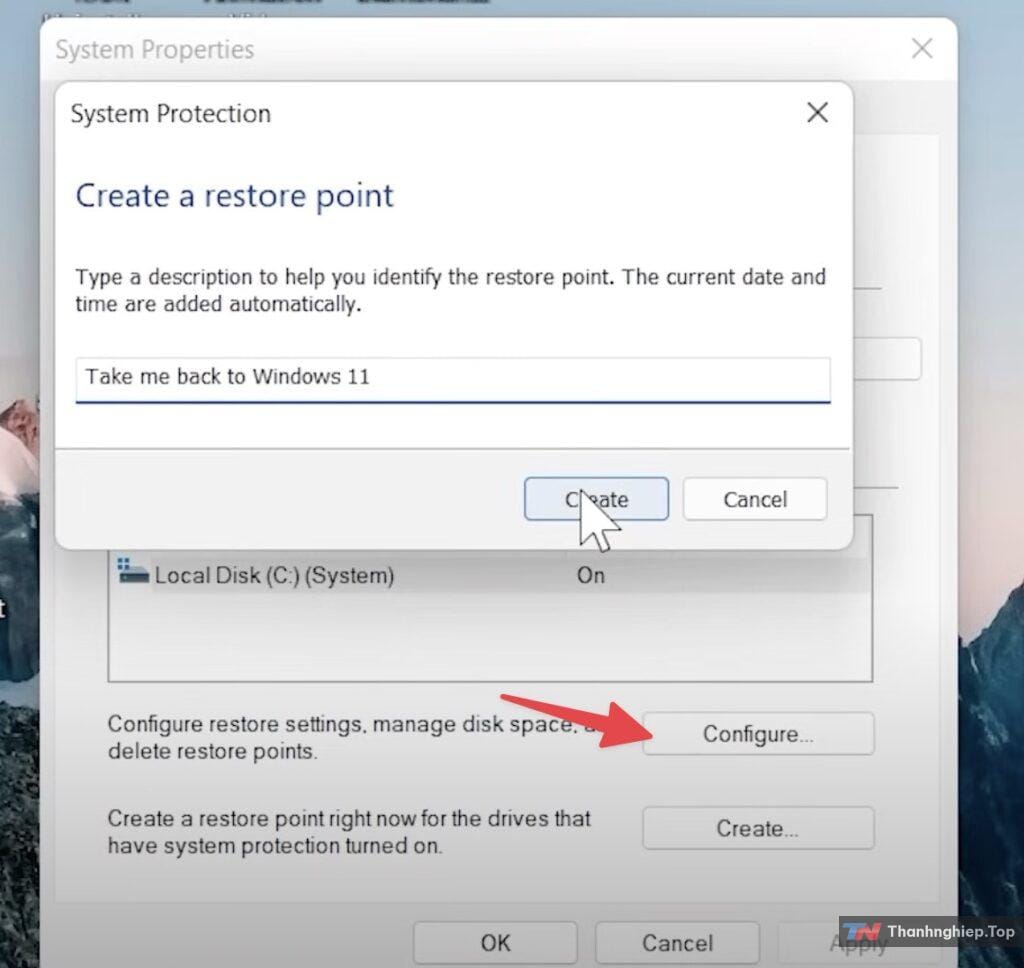Close the System Protection dialog
1024x968 pixels.
(817, 113)
